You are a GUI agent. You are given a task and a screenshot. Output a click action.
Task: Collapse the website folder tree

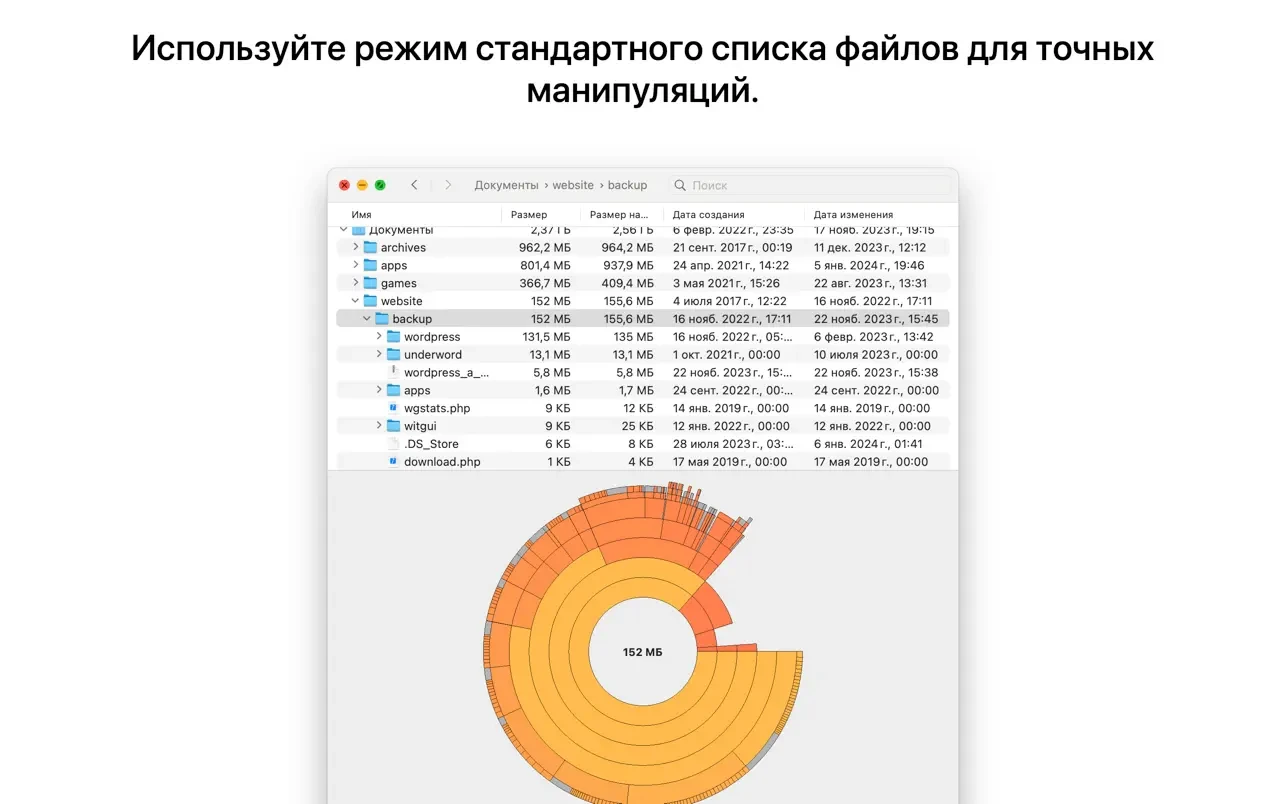[355, 301]
